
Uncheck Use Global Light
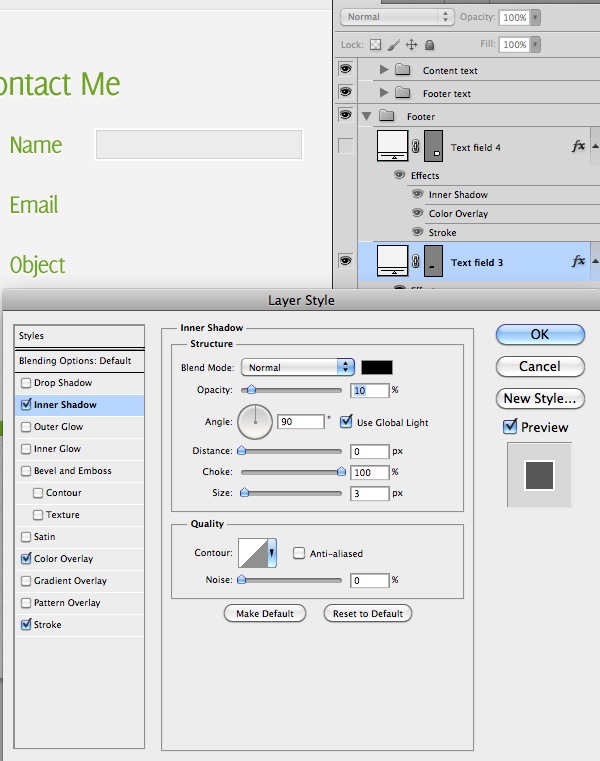(346, 422)
